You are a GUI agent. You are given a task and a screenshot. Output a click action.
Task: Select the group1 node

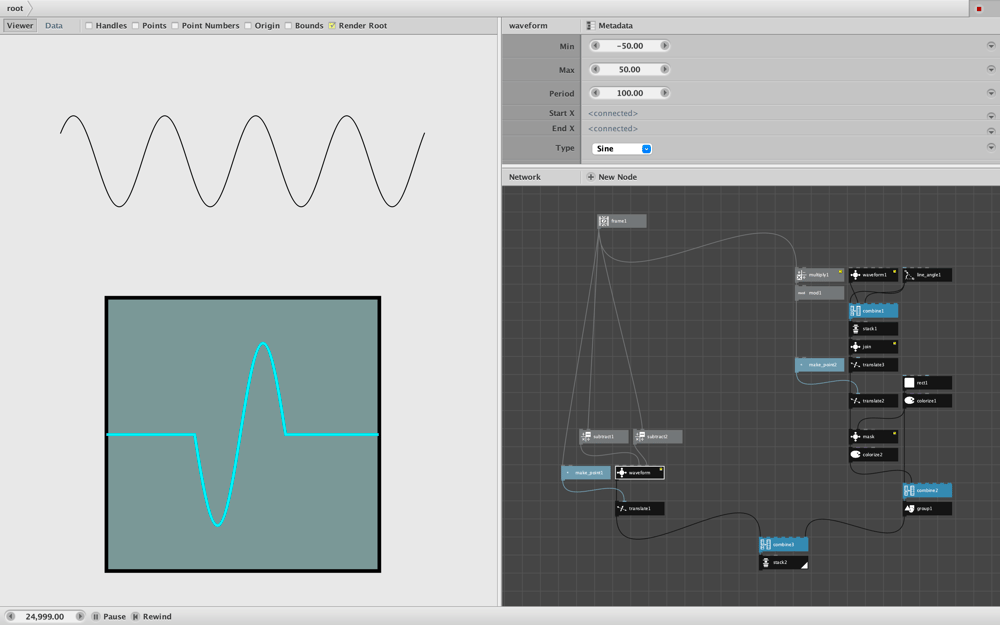927,508
